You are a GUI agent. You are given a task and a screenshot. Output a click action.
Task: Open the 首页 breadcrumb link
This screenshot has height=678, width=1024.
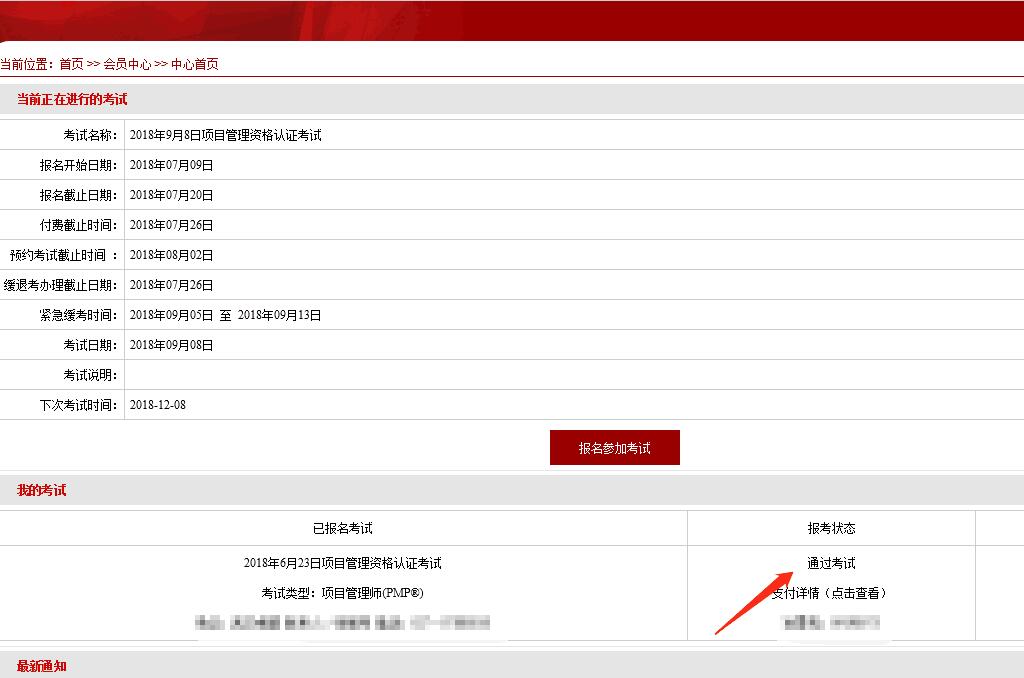click(x=71, y=64)
